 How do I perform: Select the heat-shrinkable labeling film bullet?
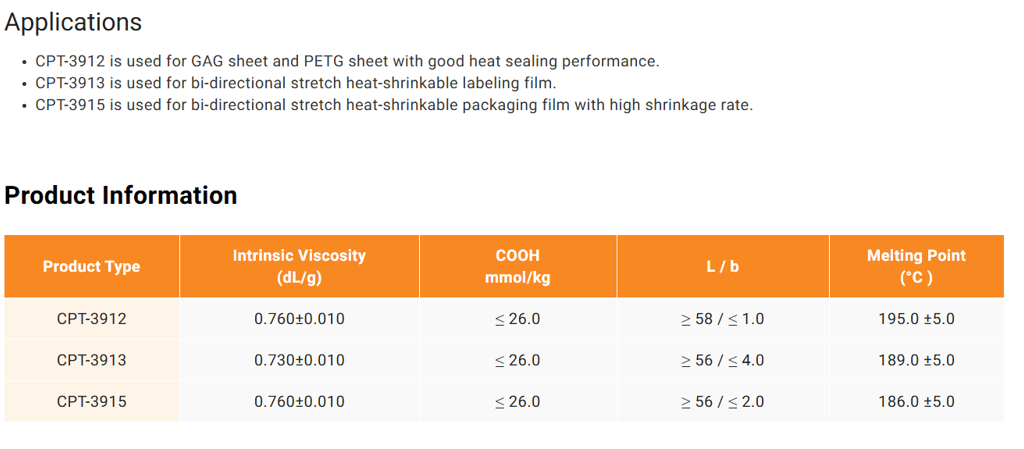coord(296,84)
